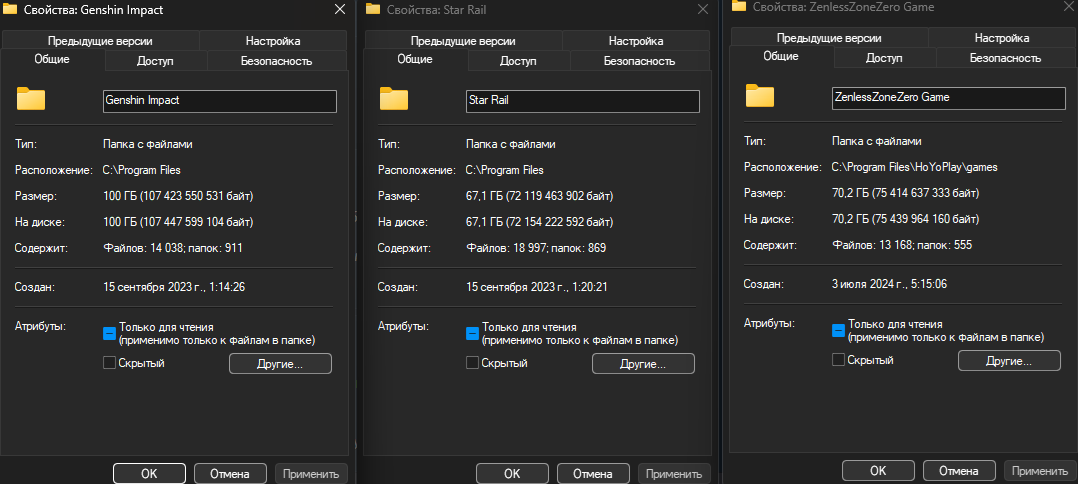Click window title Свойства: Star Rail

(x=439, y=10)
